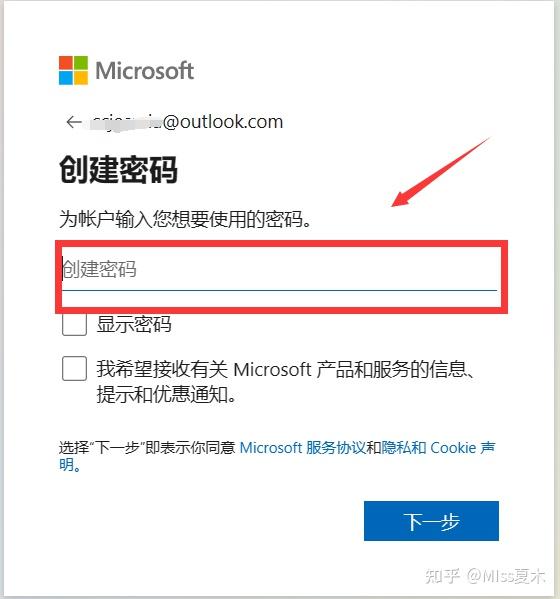Click the 显示密码 label text

point(134,324)
